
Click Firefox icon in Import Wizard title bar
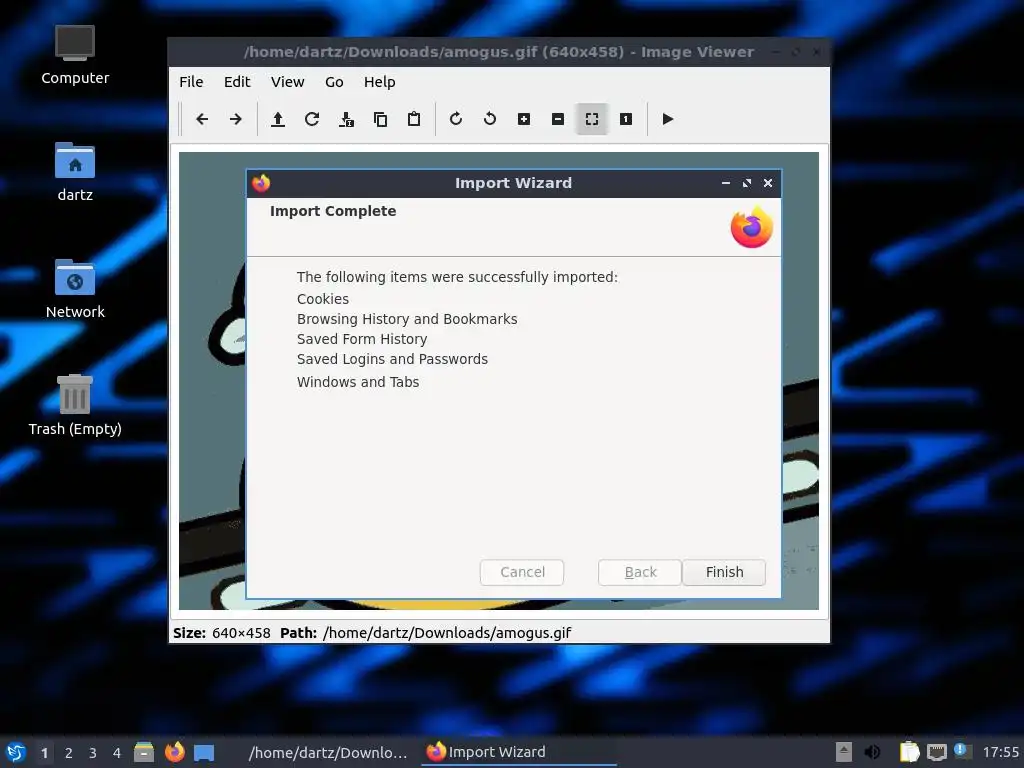tap(261, 183)
